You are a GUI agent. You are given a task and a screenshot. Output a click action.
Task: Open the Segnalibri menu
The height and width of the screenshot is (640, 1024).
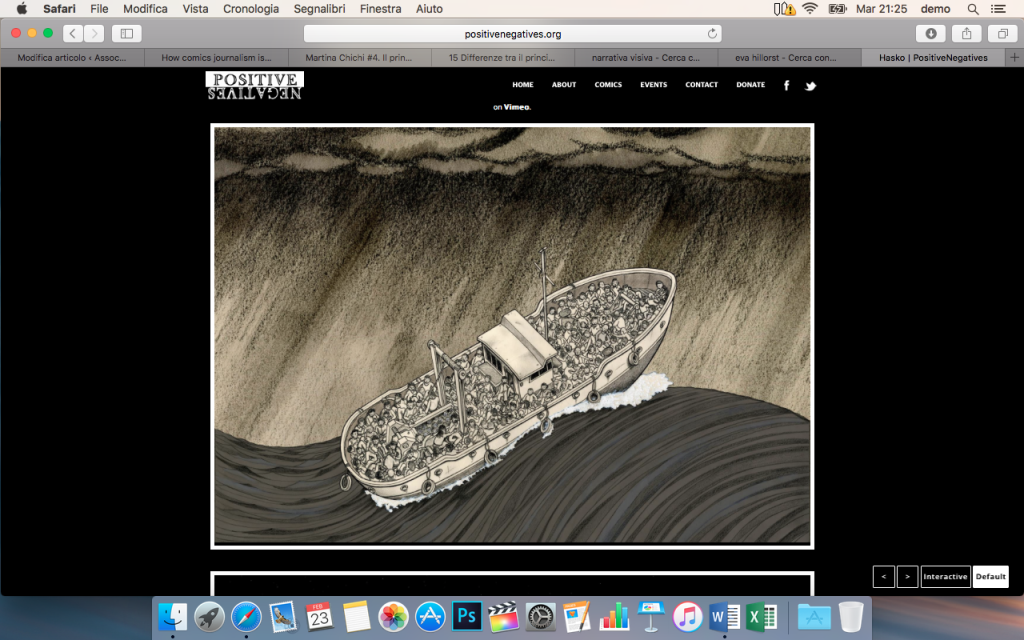click(319, 8)
